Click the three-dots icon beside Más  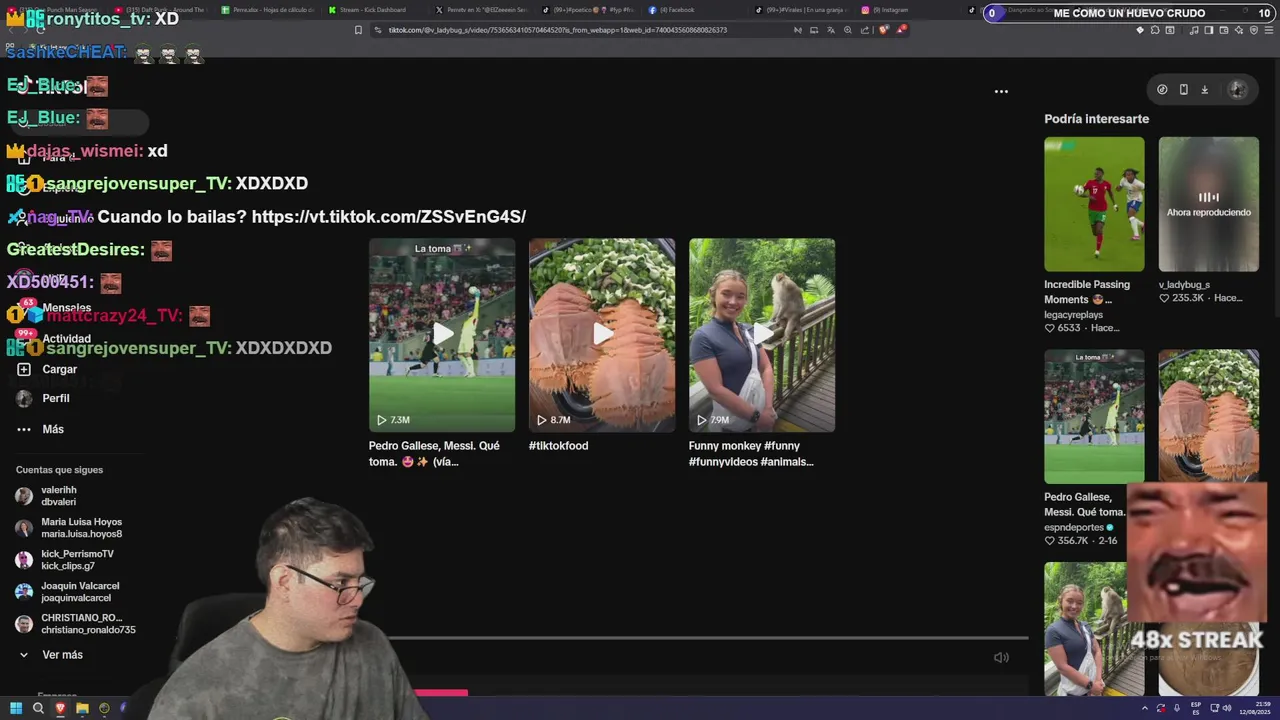24,429
